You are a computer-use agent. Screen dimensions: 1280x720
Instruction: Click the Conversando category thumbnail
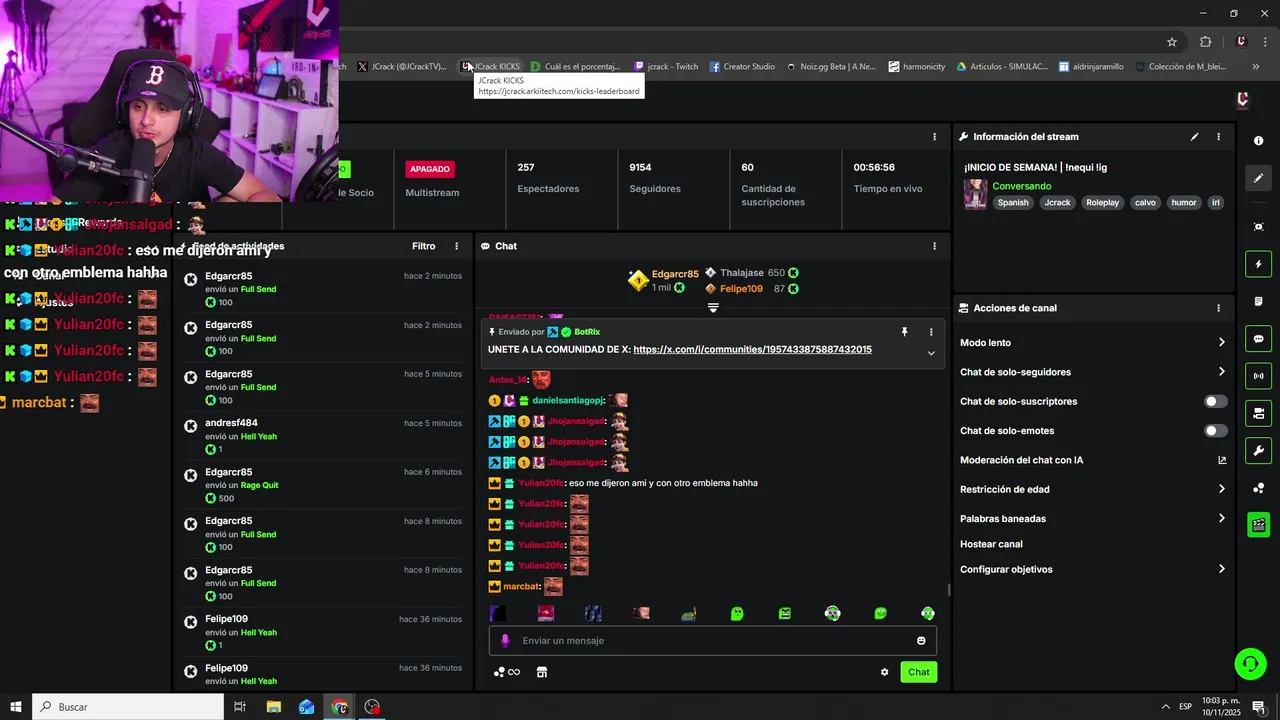[975, 194]
